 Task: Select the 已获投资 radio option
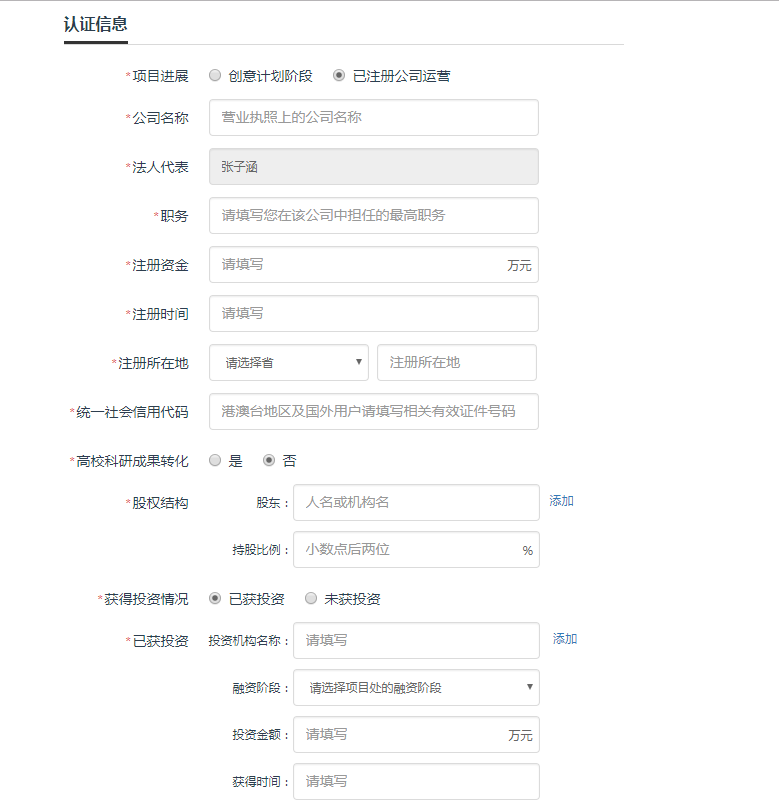[215, 599]
